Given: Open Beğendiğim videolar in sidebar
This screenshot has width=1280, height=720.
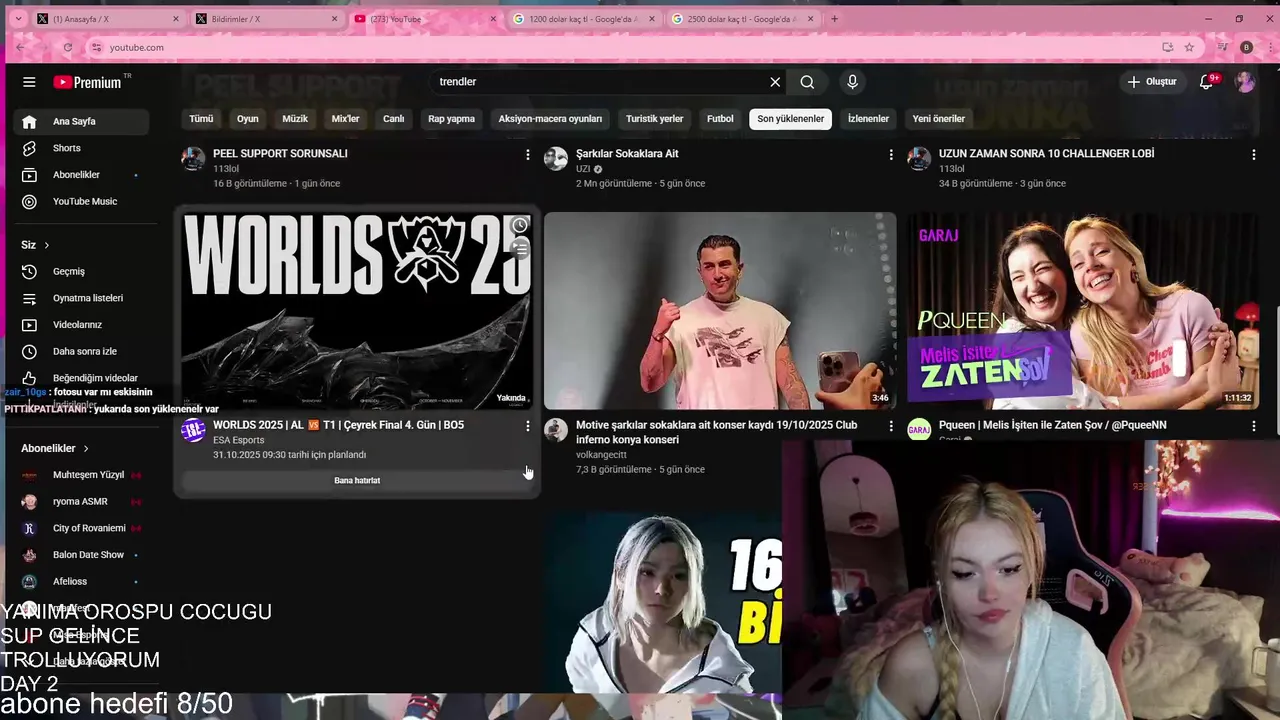Looking at the screenshot, I should click(81, 378).
